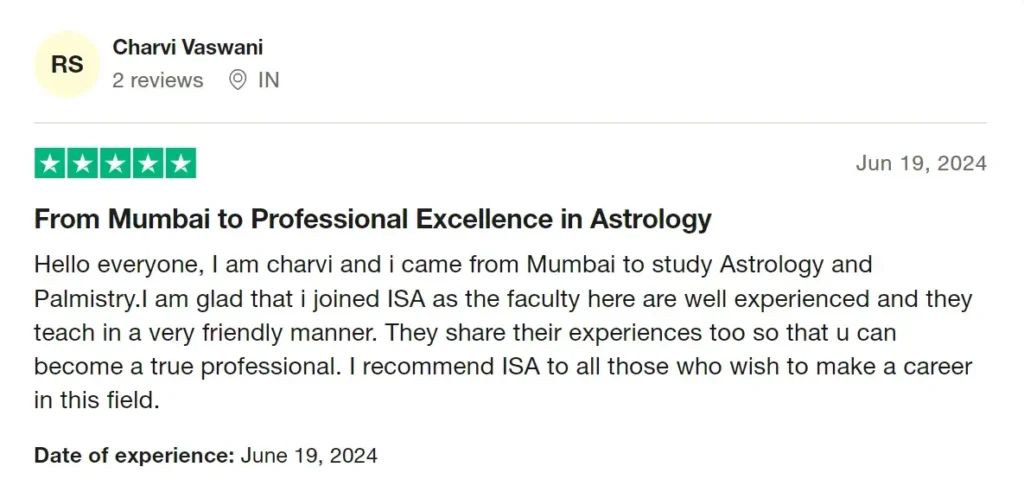
Task: Click the location pin icon
Action: pyautogui.click(x=238, y=80)
